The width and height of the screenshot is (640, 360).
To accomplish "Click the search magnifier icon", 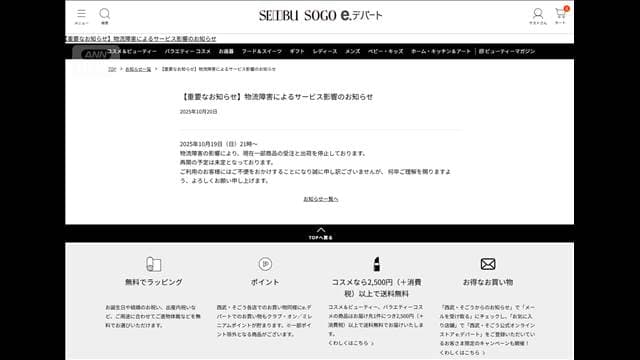I will tap(105, 14).
